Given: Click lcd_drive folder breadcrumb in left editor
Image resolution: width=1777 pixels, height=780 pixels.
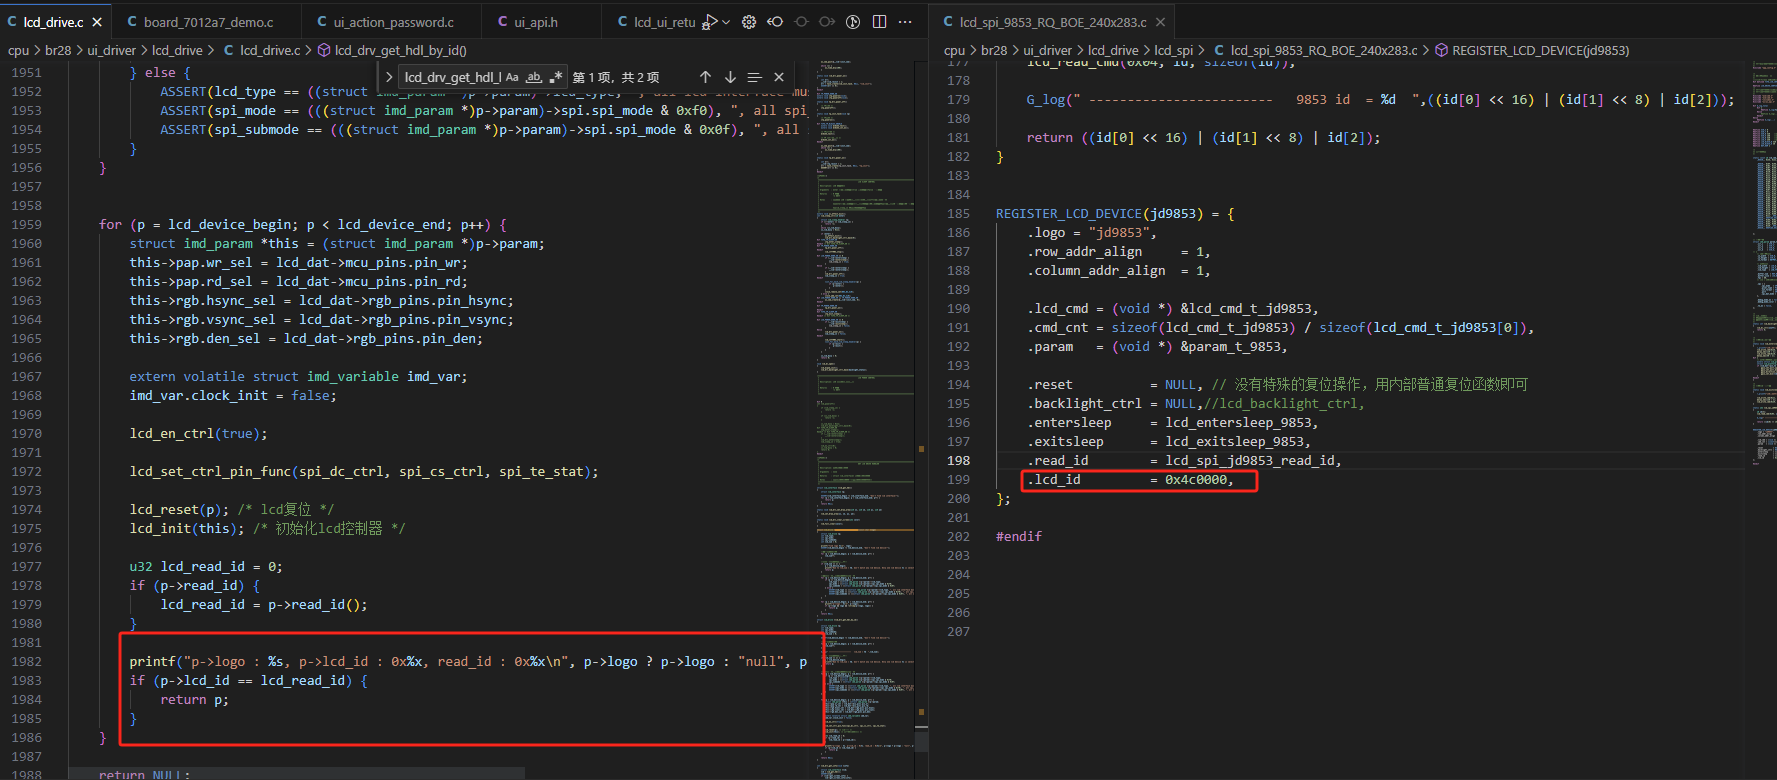Looking at the screenshot, I should click(x=178, y=50).
